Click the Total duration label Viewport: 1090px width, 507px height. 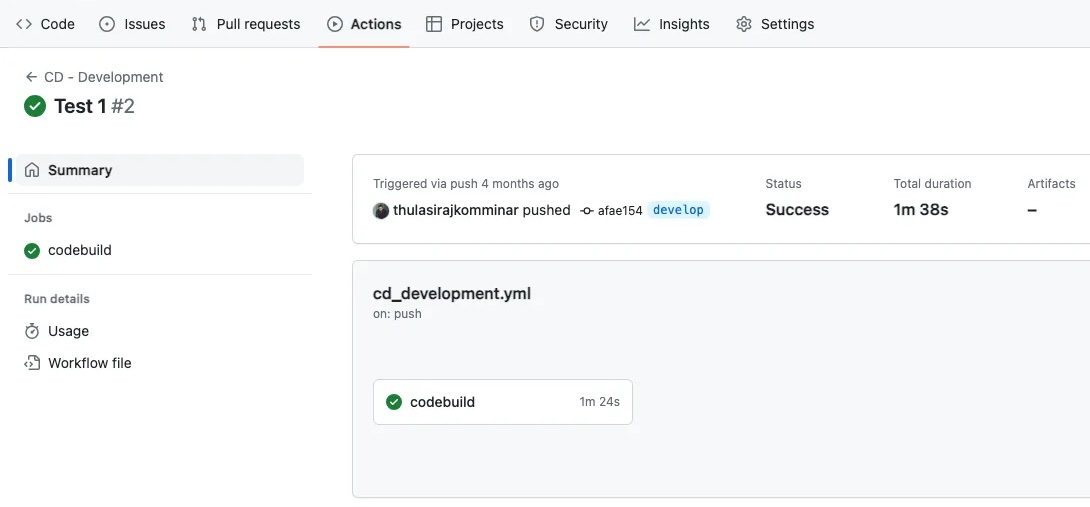coord(932,184)
